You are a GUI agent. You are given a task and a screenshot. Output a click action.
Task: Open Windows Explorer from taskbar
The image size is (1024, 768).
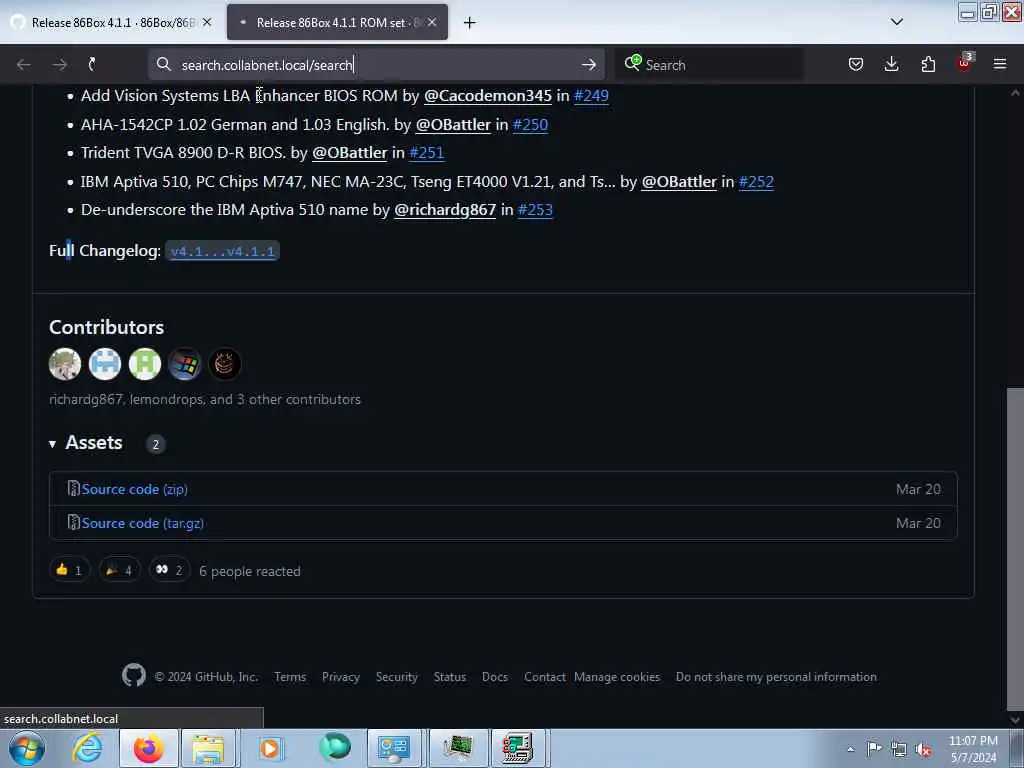tap(208, 748)
